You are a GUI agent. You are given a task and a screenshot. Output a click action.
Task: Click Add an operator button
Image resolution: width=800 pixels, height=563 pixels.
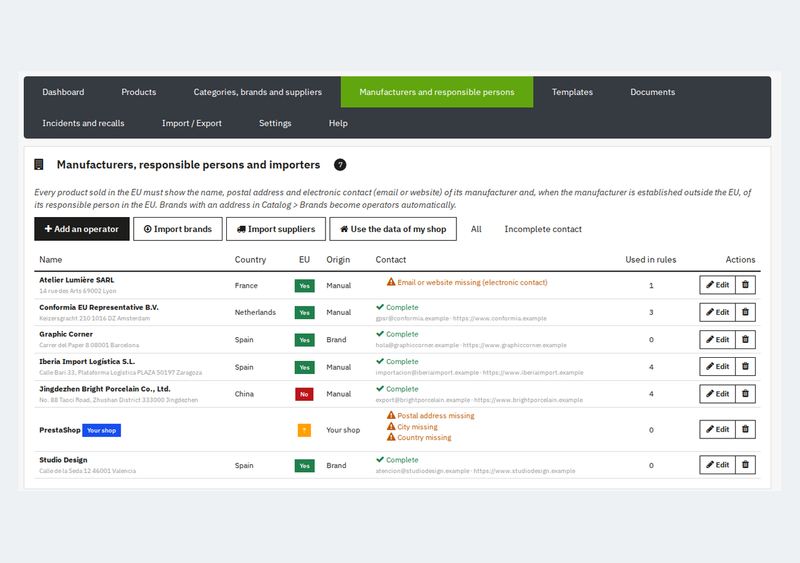pyautogui.click(x=82, y=229)
